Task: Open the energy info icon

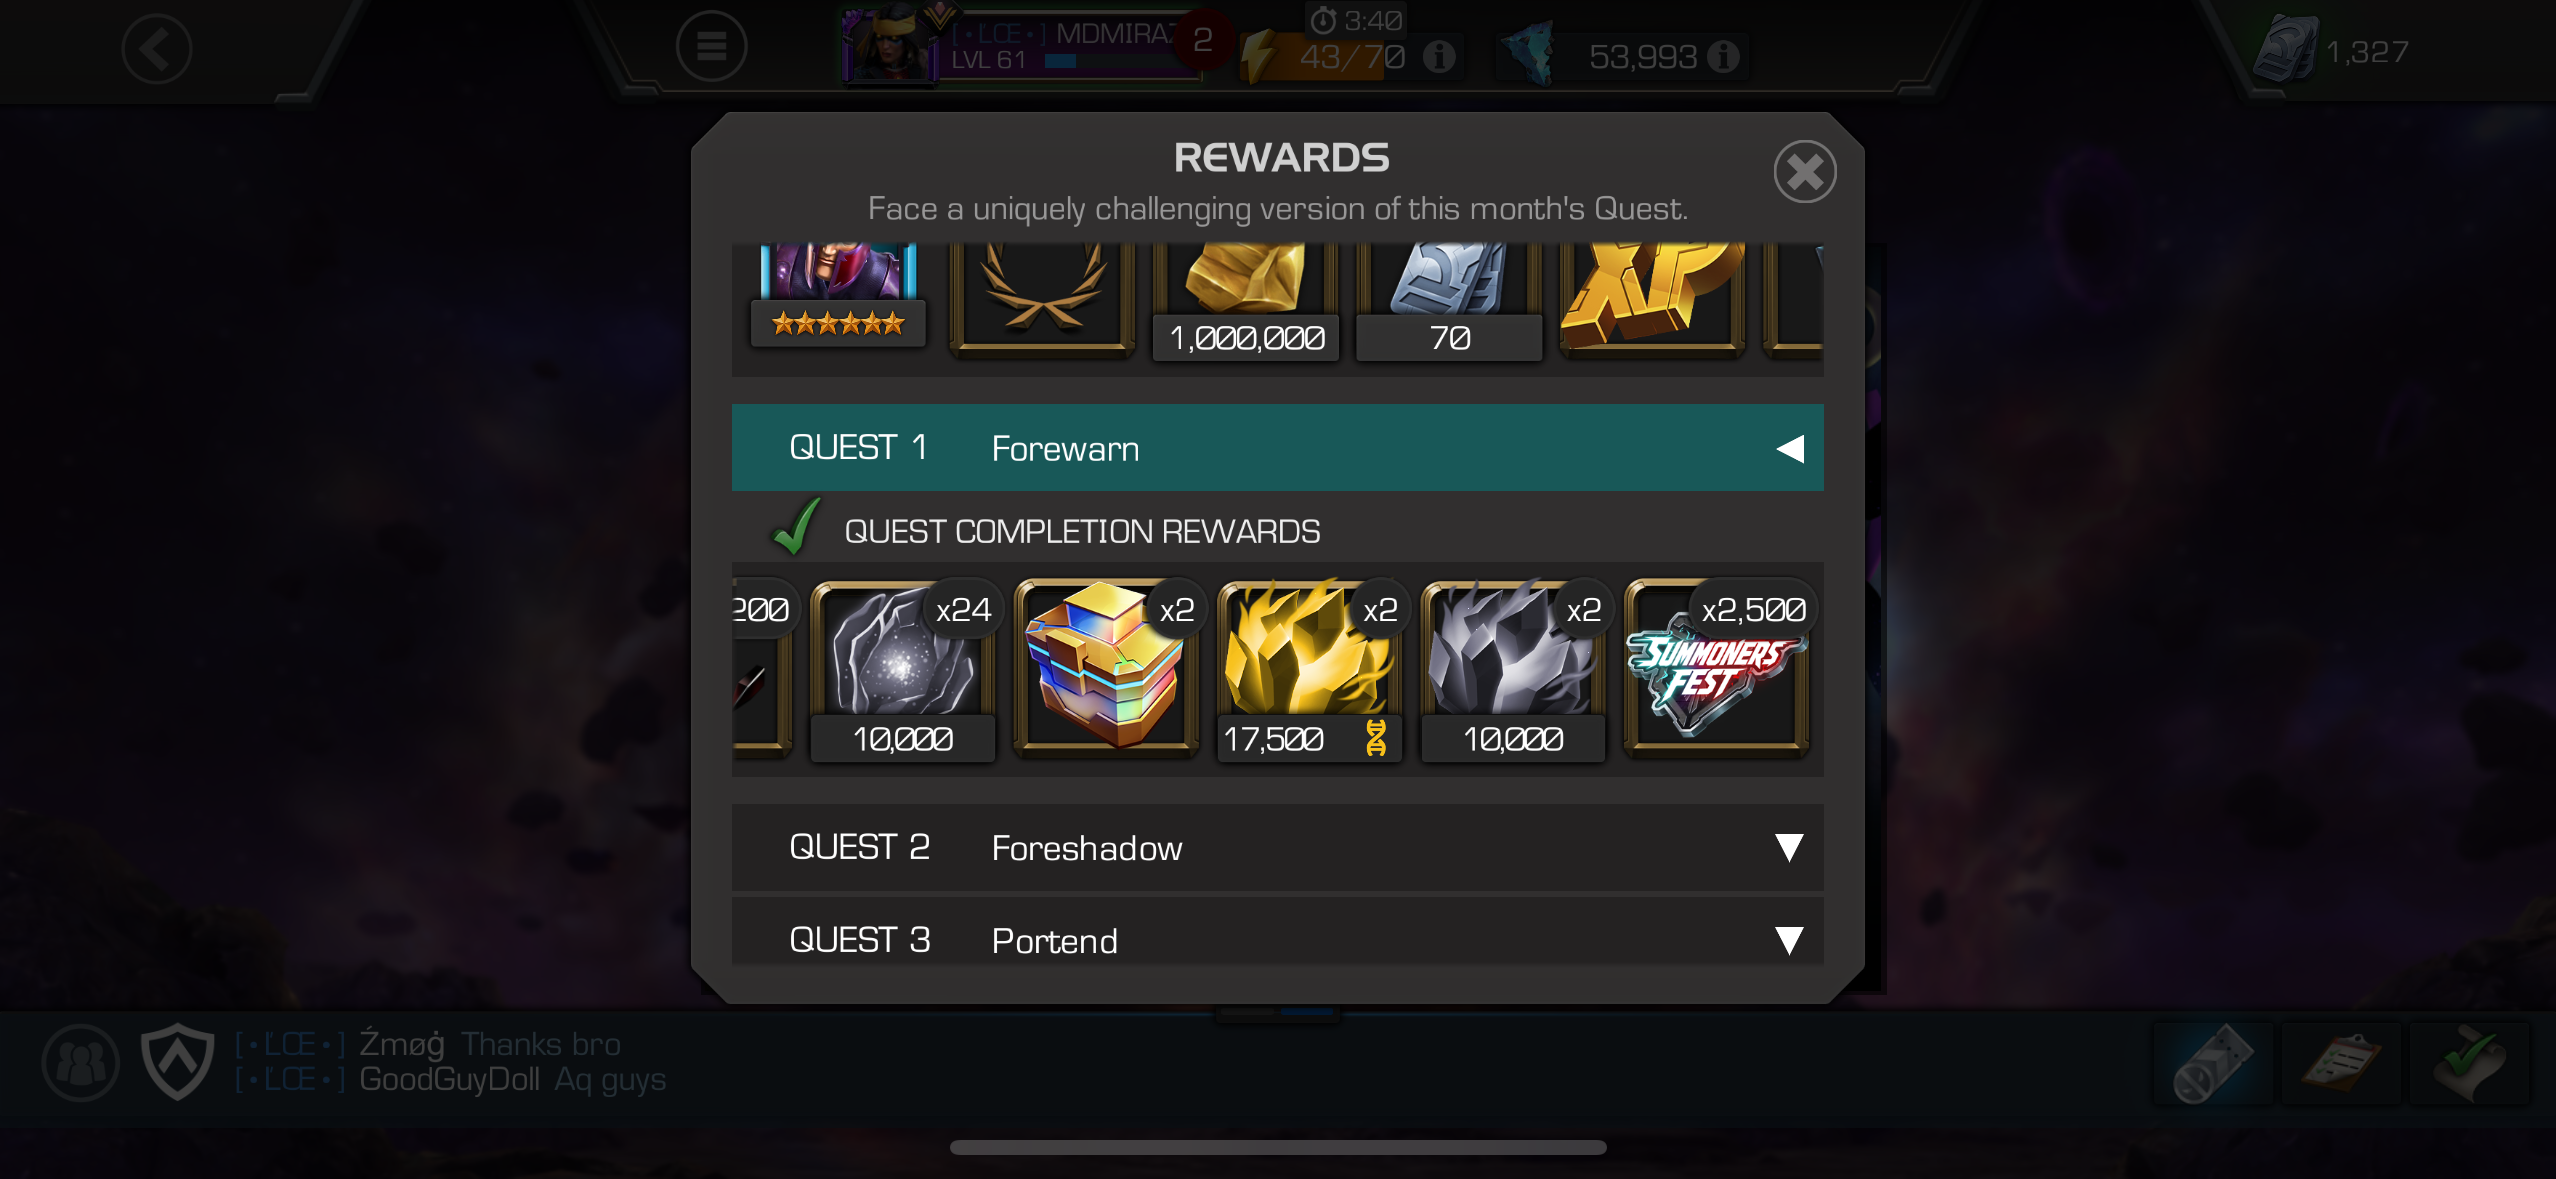Action: tap(1439, 57)
